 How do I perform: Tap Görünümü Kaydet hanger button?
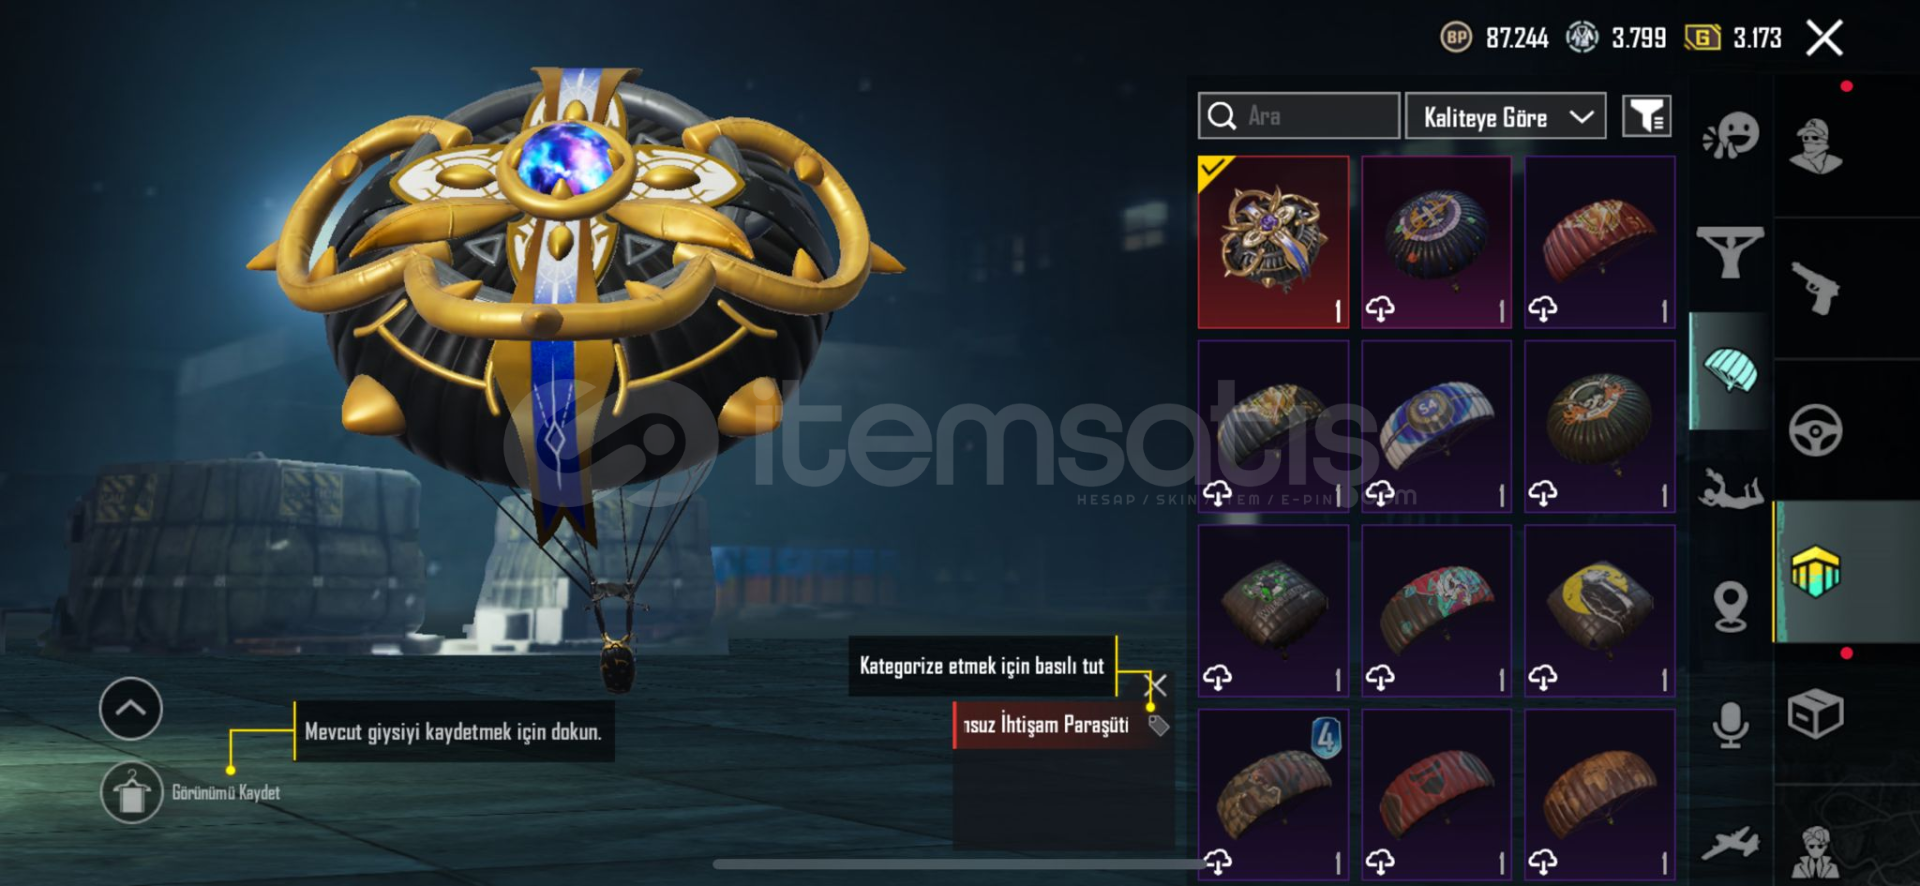pyautogui.click(x=131, y=793)
